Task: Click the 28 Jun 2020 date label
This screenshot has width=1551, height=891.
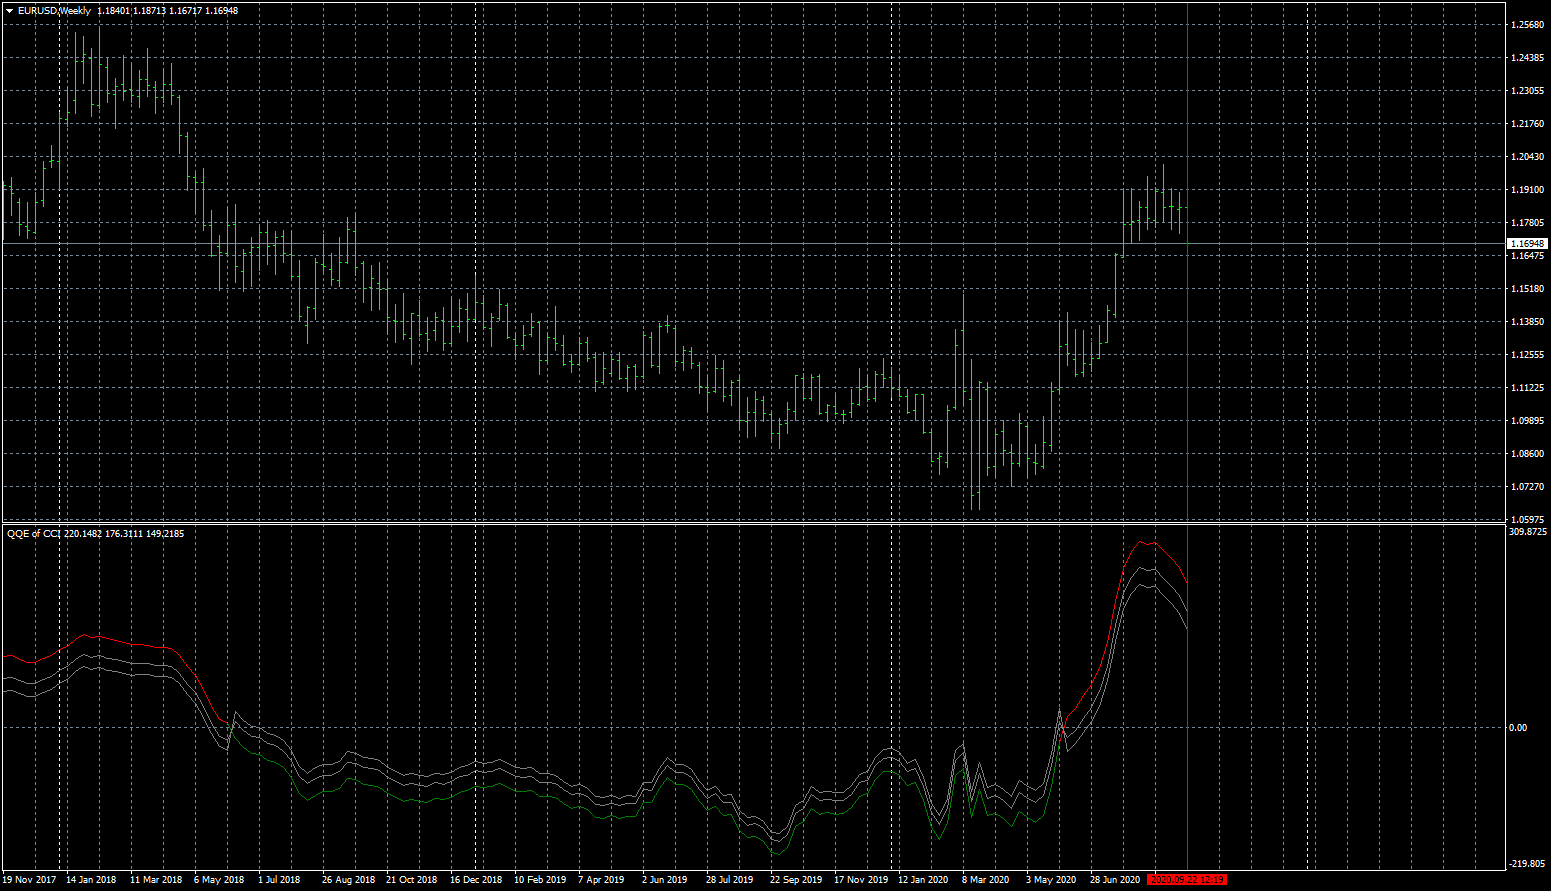Action: click(x=1115, y=880)
